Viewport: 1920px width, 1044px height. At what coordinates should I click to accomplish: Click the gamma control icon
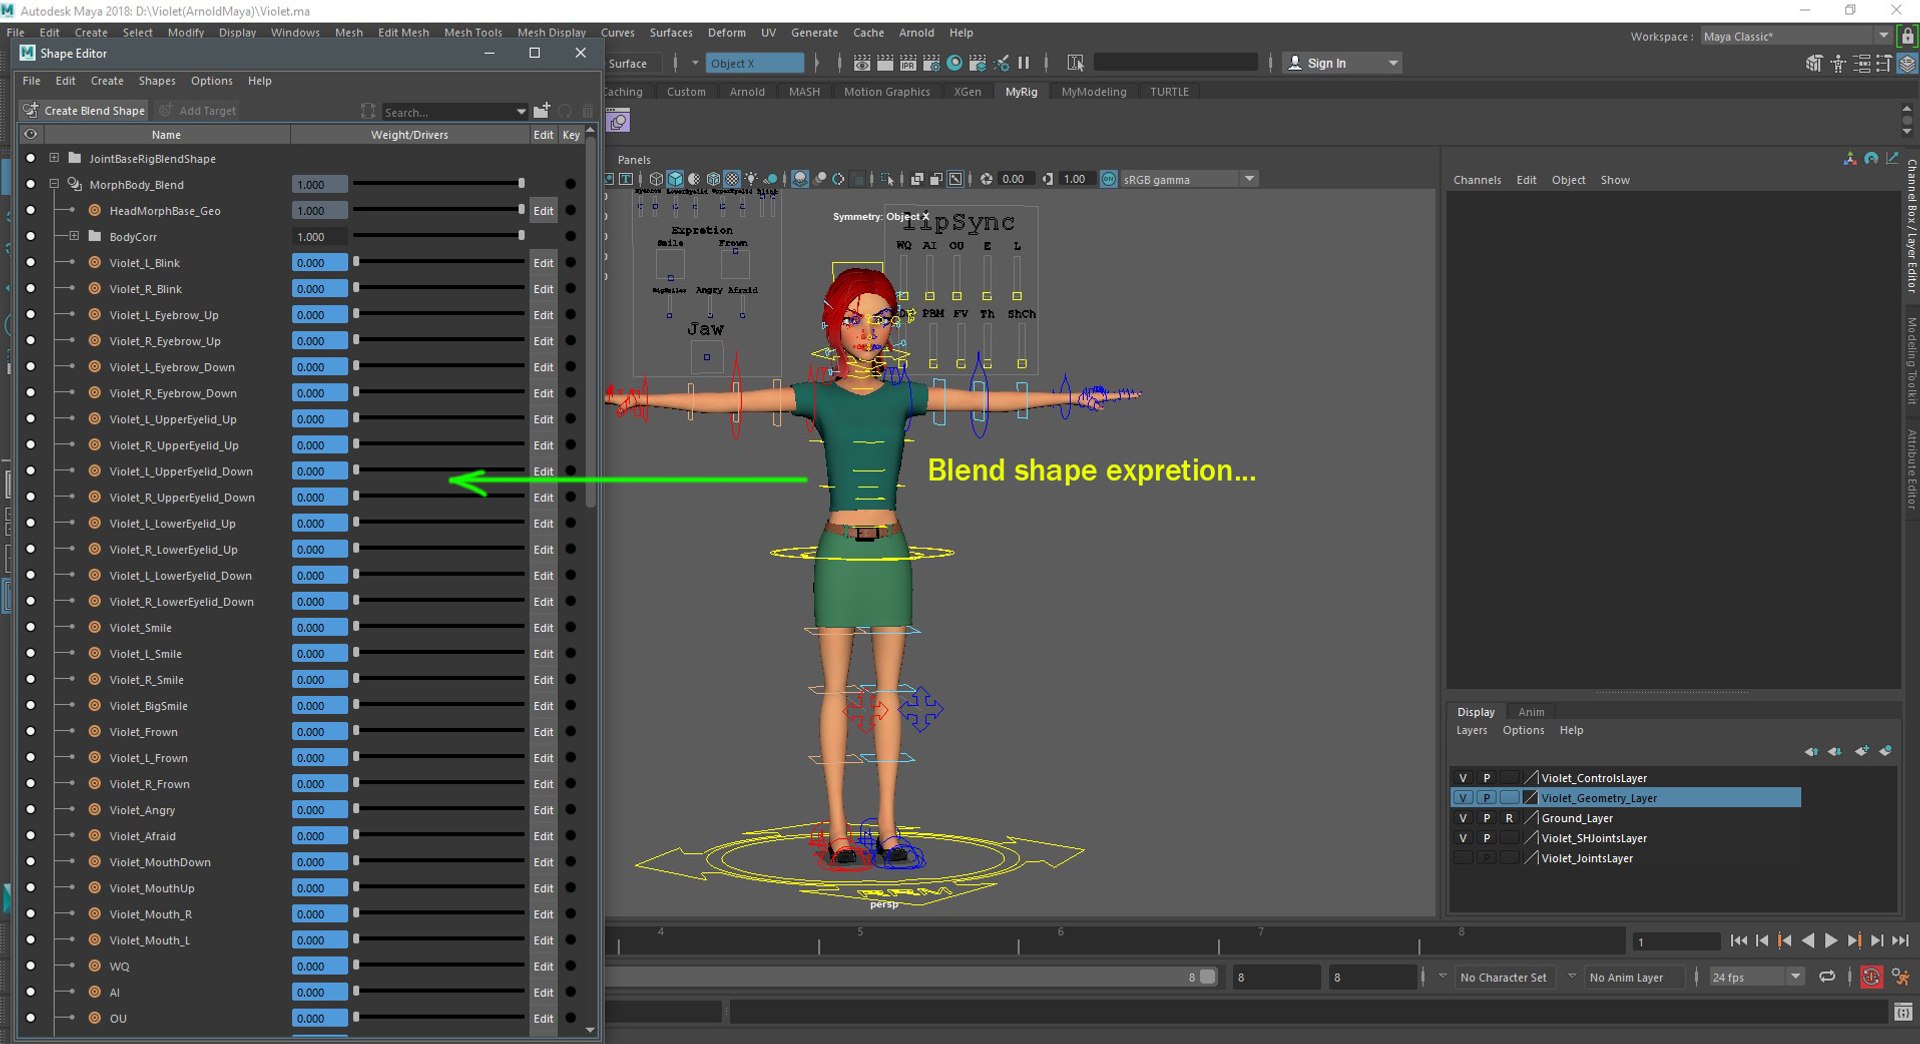(x=1047, y=179)
